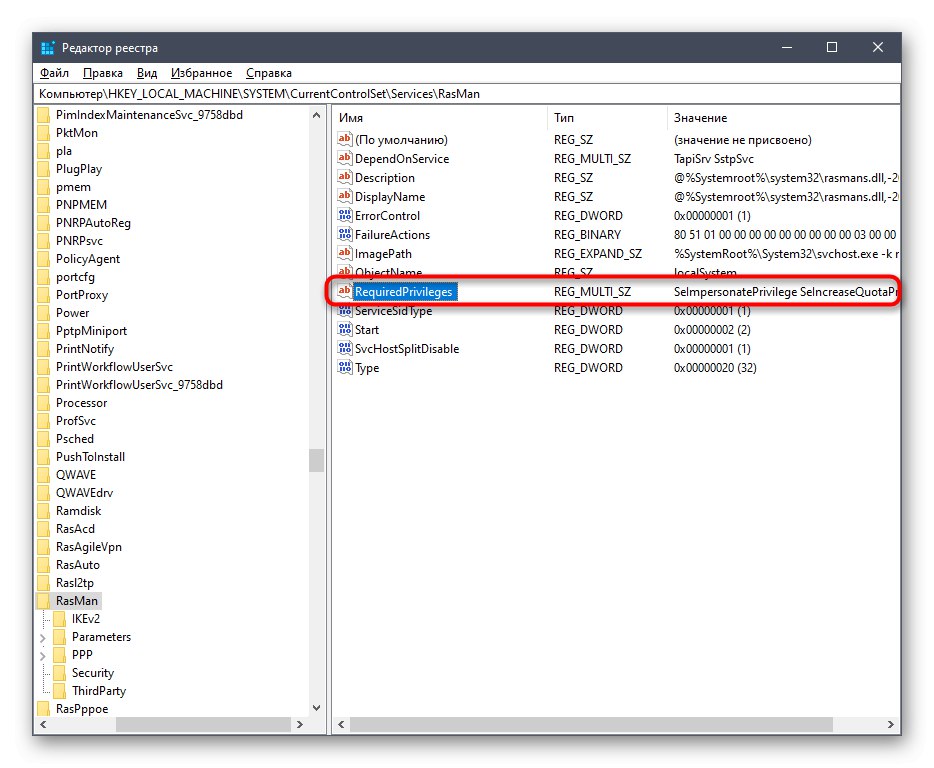Click the 0x00000002 (2) Start value data
Viewport: 934px width, 768px height.
pos(712,329)
